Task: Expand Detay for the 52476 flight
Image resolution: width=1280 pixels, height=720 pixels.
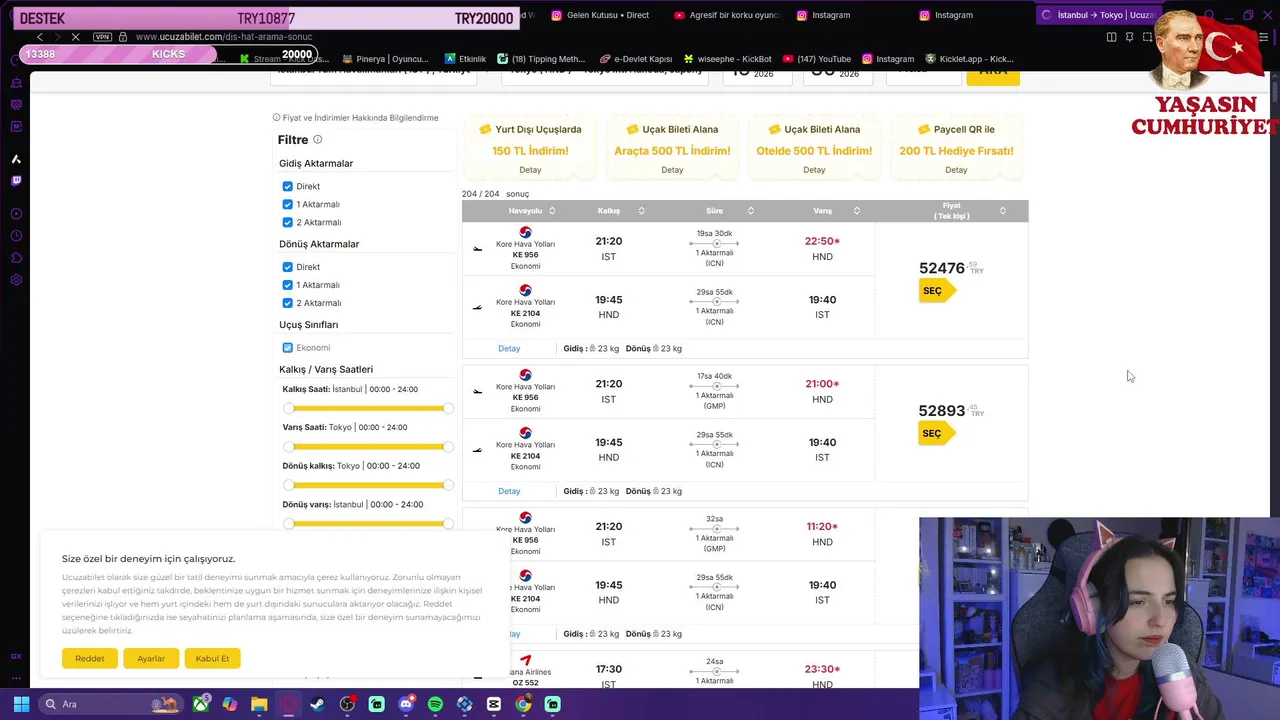Action: tap(509, 348)
